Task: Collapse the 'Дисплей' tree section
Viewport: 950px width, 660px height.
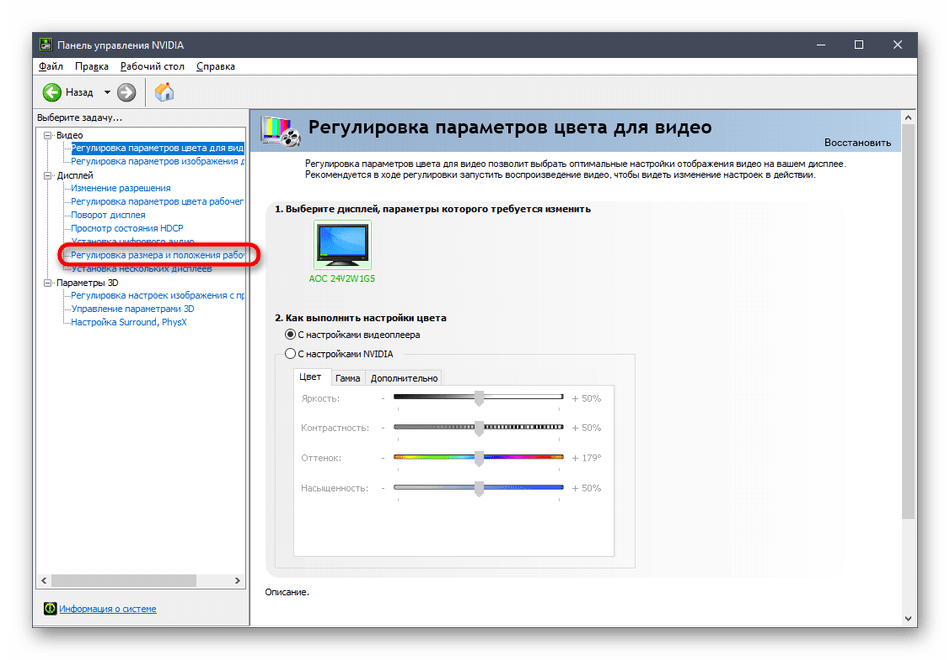Action: pyautogui.click(x=47, y=175)
